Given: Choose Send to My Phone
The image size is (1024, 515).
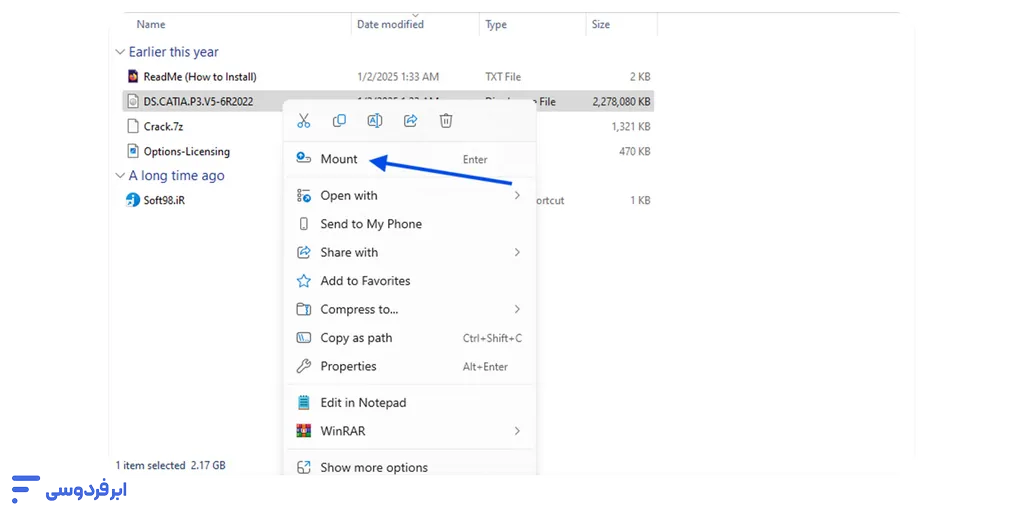Looking at the screenshot, I should [370, 224].
